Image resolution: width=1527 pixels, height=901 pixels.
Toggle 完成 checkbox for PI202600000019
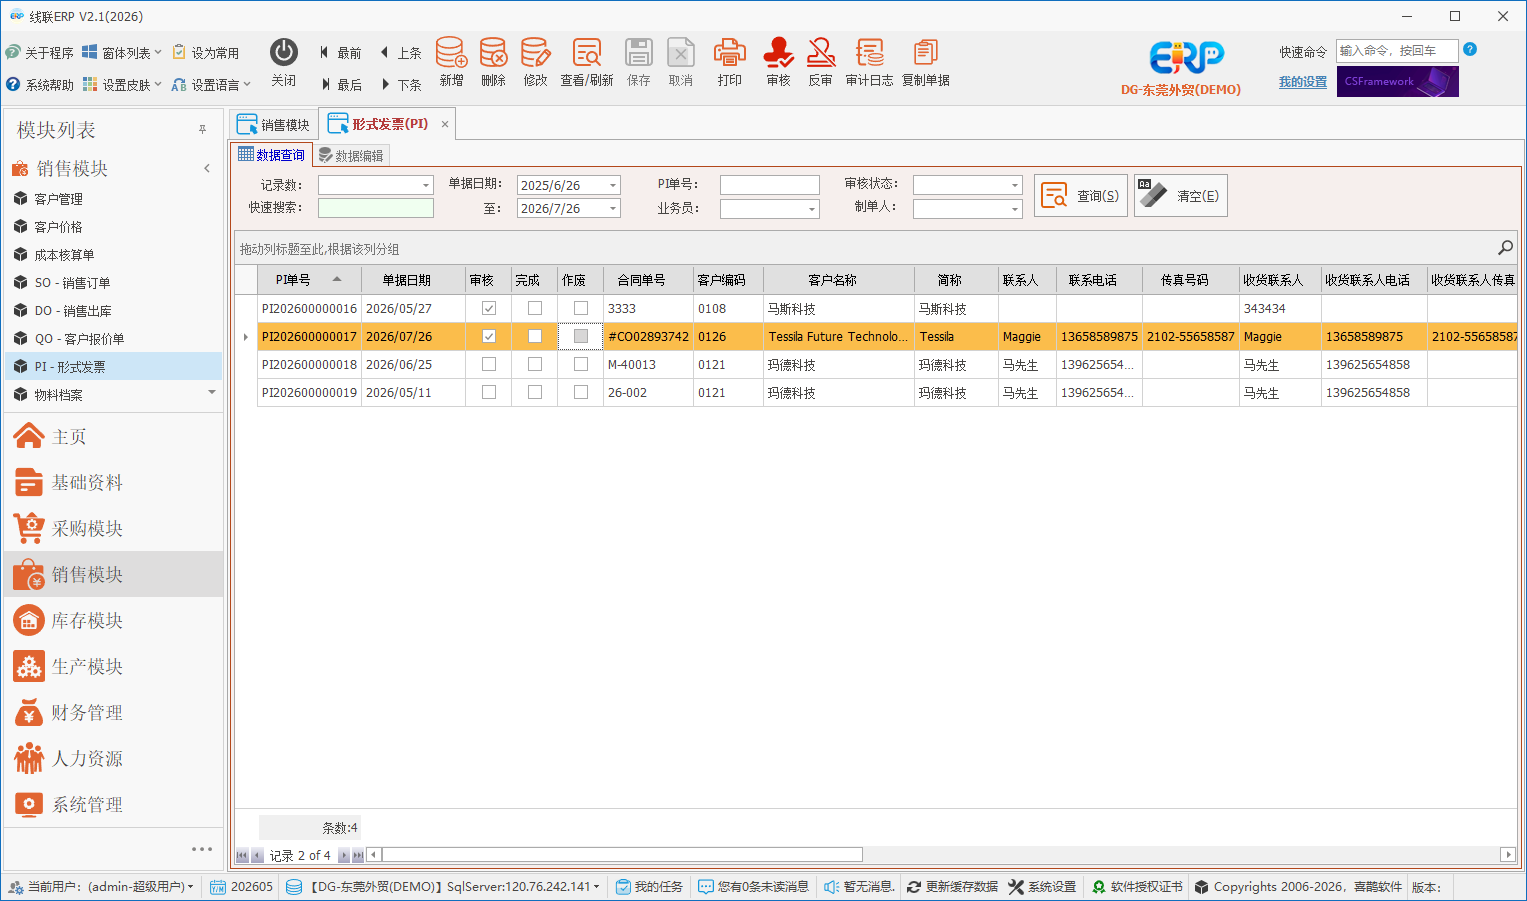535,392
